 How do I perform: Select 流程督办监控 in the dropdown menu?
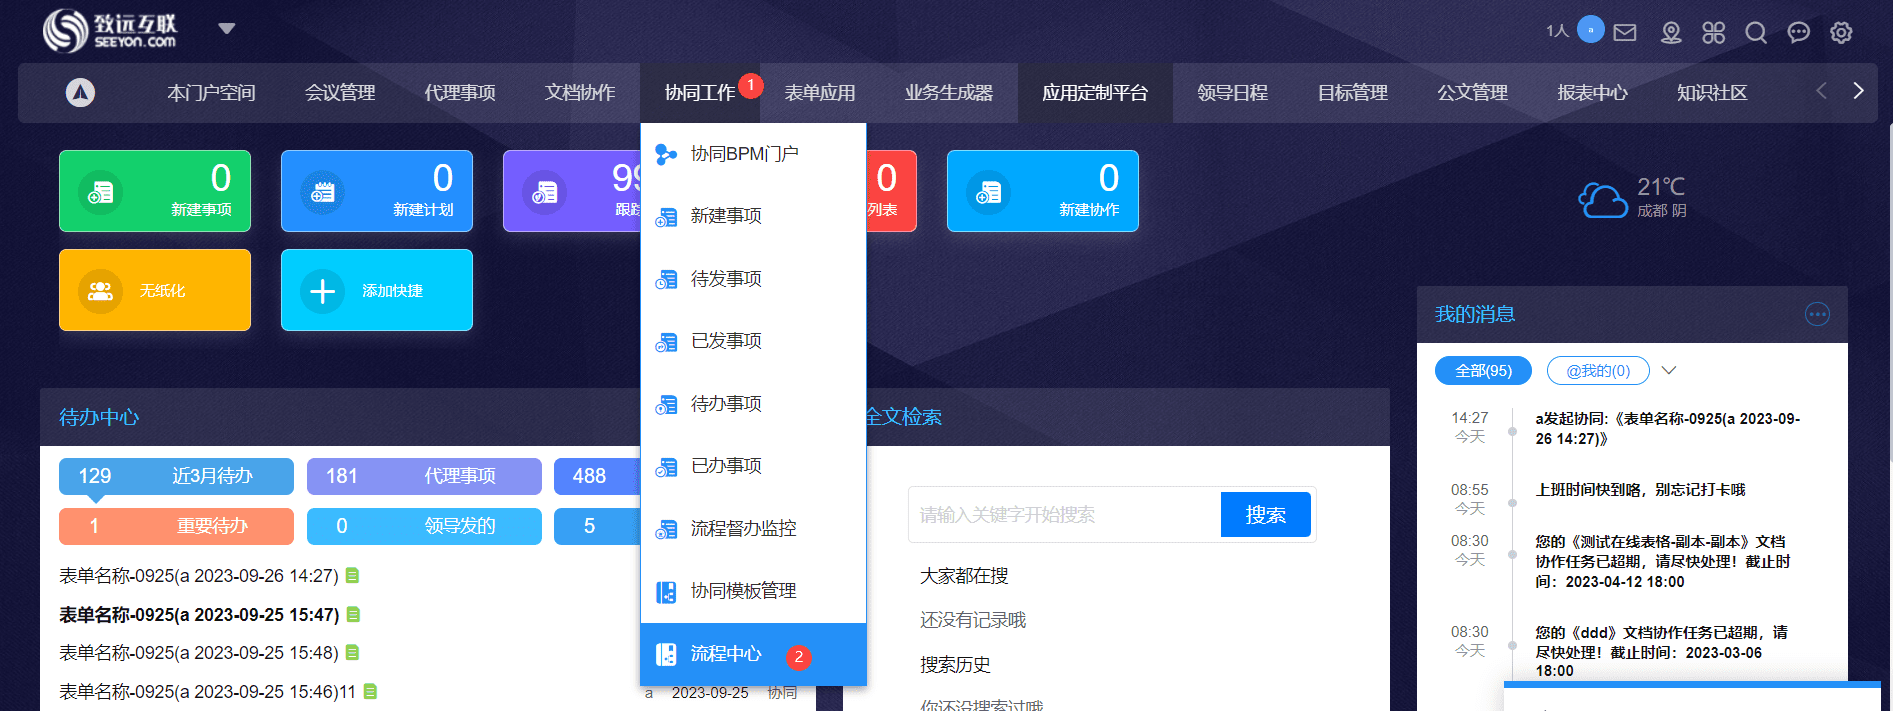point(753,529)
